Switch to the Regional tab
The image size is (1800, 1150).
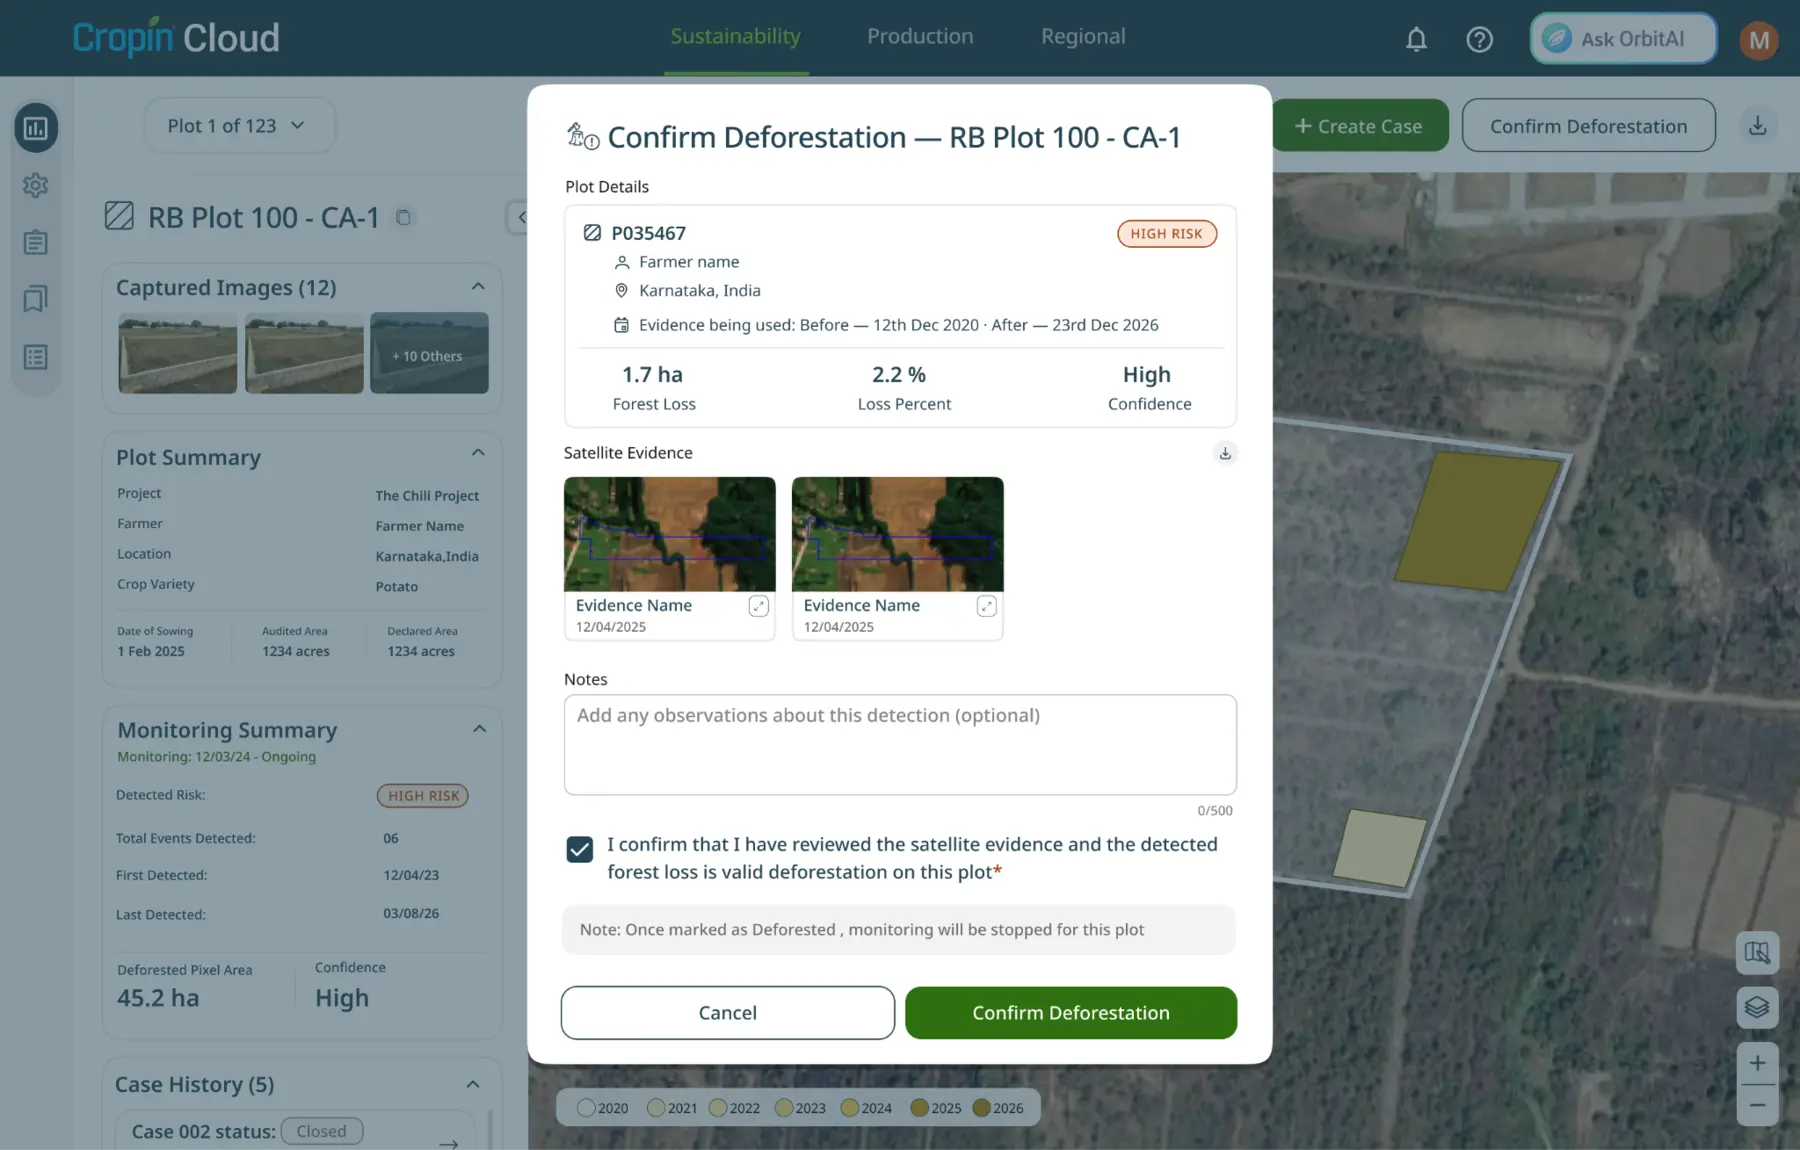pyautogui.click(x=1083, y=37)
